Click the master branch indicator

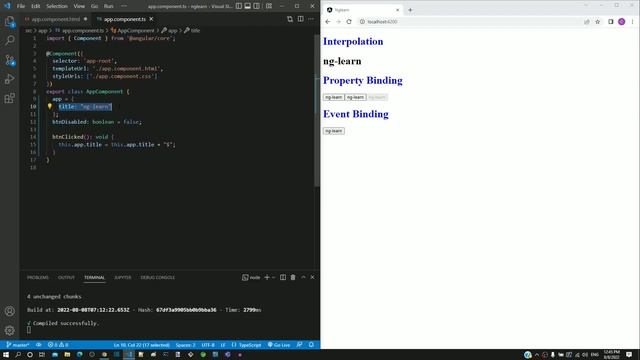tap(18, 345)
